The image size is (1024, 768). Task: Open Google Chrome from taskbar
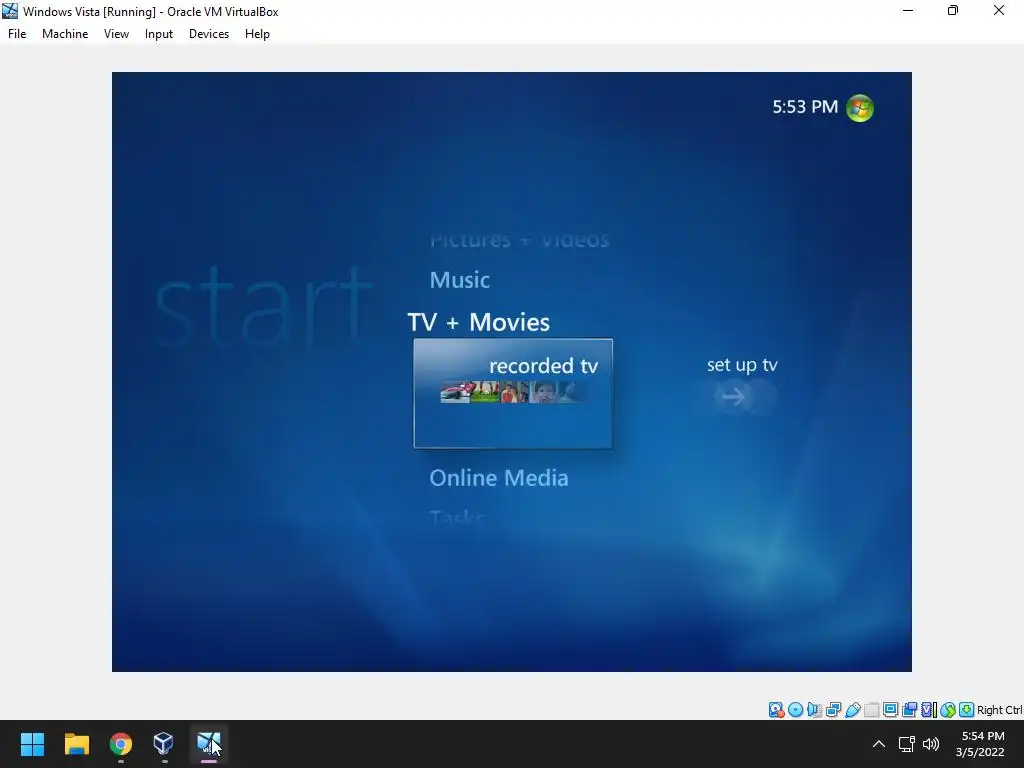pos(121,744)
